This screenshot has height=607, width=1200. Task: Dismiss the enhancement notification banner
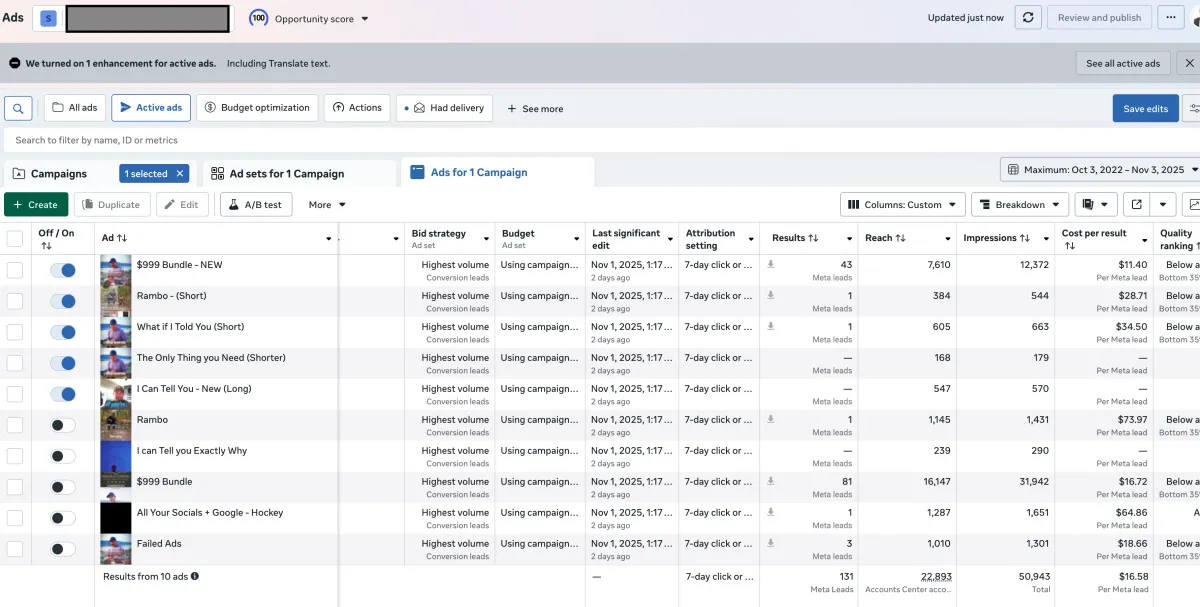point(1189,63)
